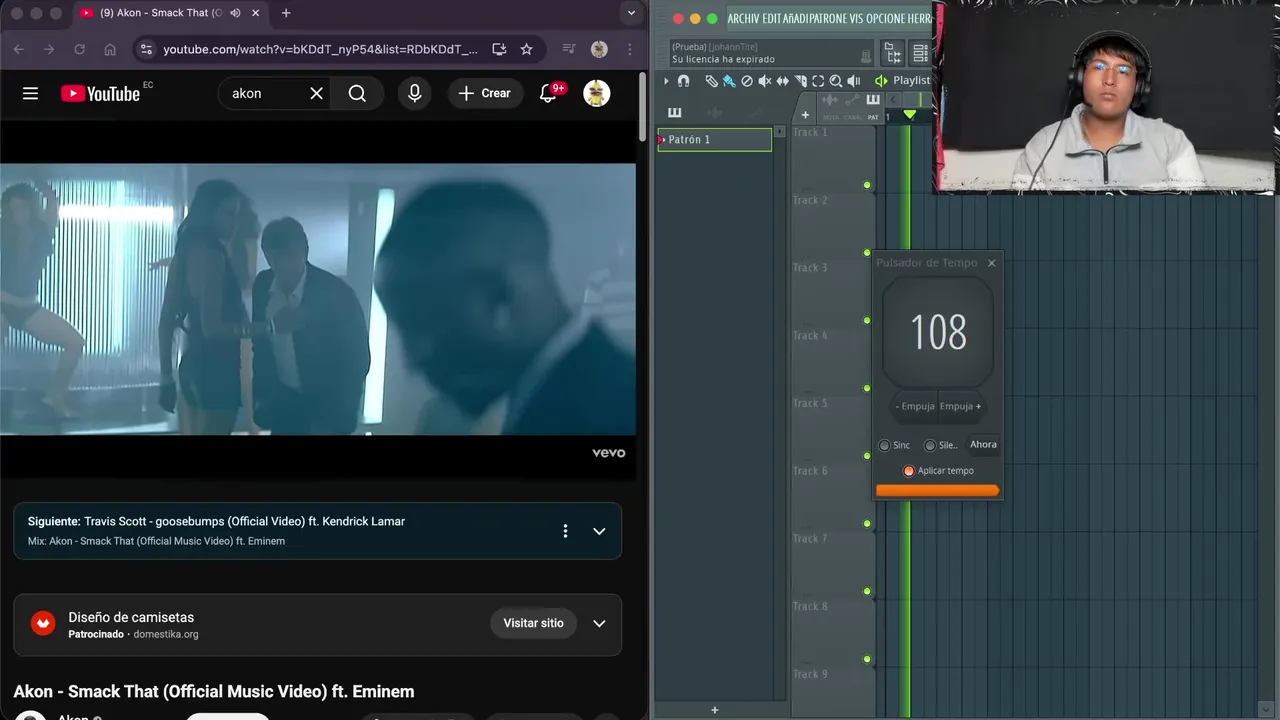This screenshot has height=720, width=1280.
Task: Toggle the Sinc radio option
Action: [x=884, y=445]
